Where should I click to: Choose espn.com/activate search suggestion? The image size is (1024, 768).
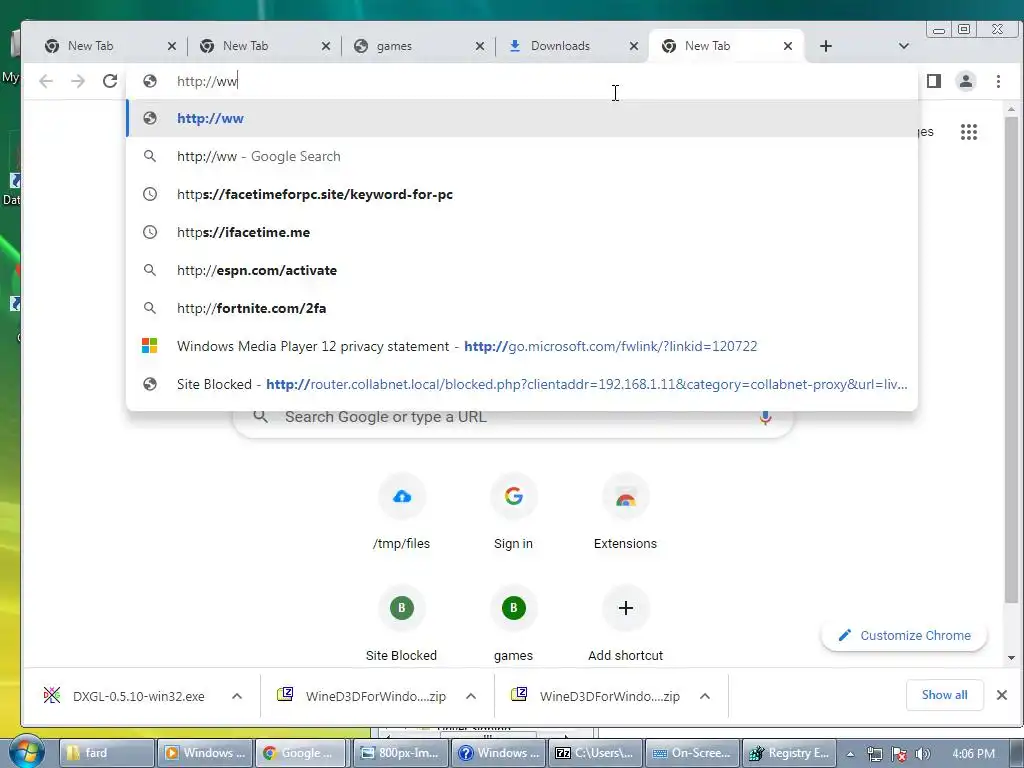pyautogui.click(x=522, y=270)
